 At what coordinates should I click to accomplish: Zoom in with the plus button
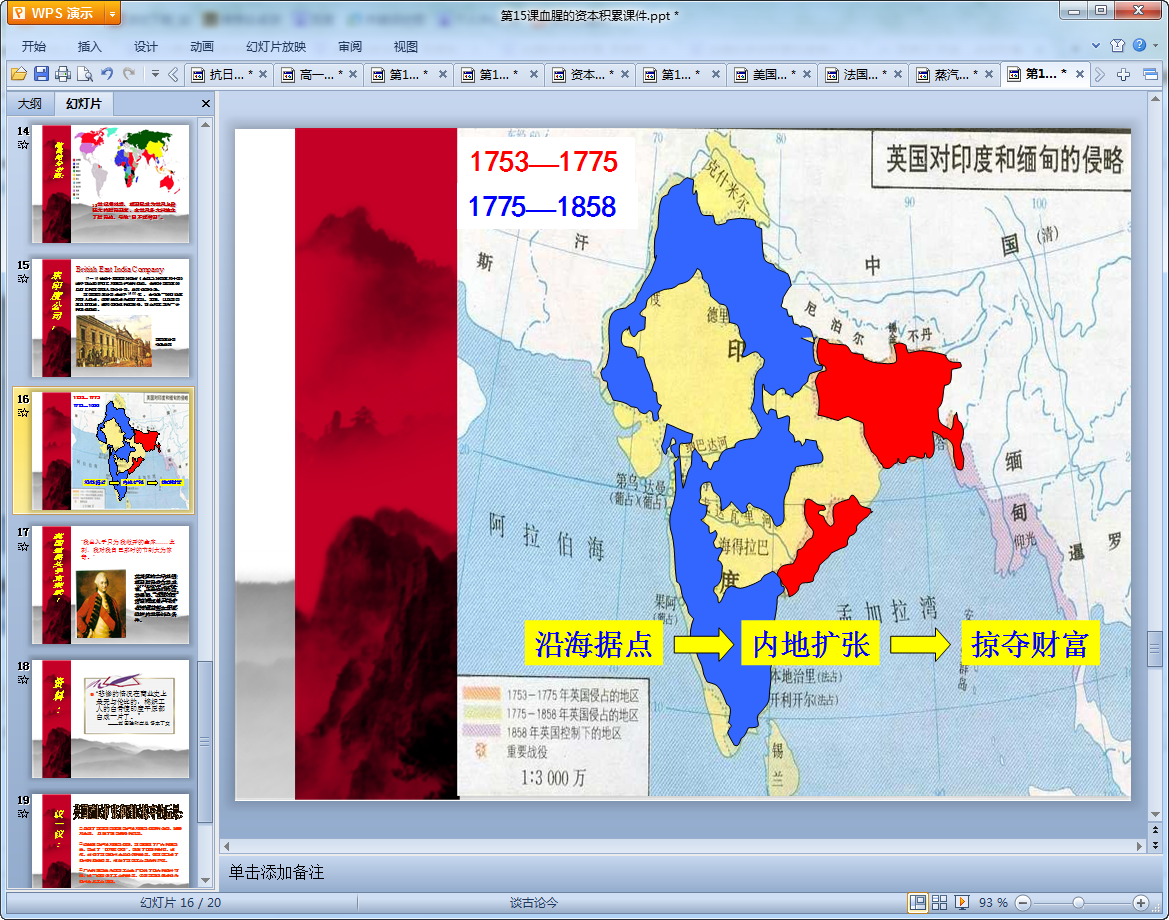pos(1141,903)
